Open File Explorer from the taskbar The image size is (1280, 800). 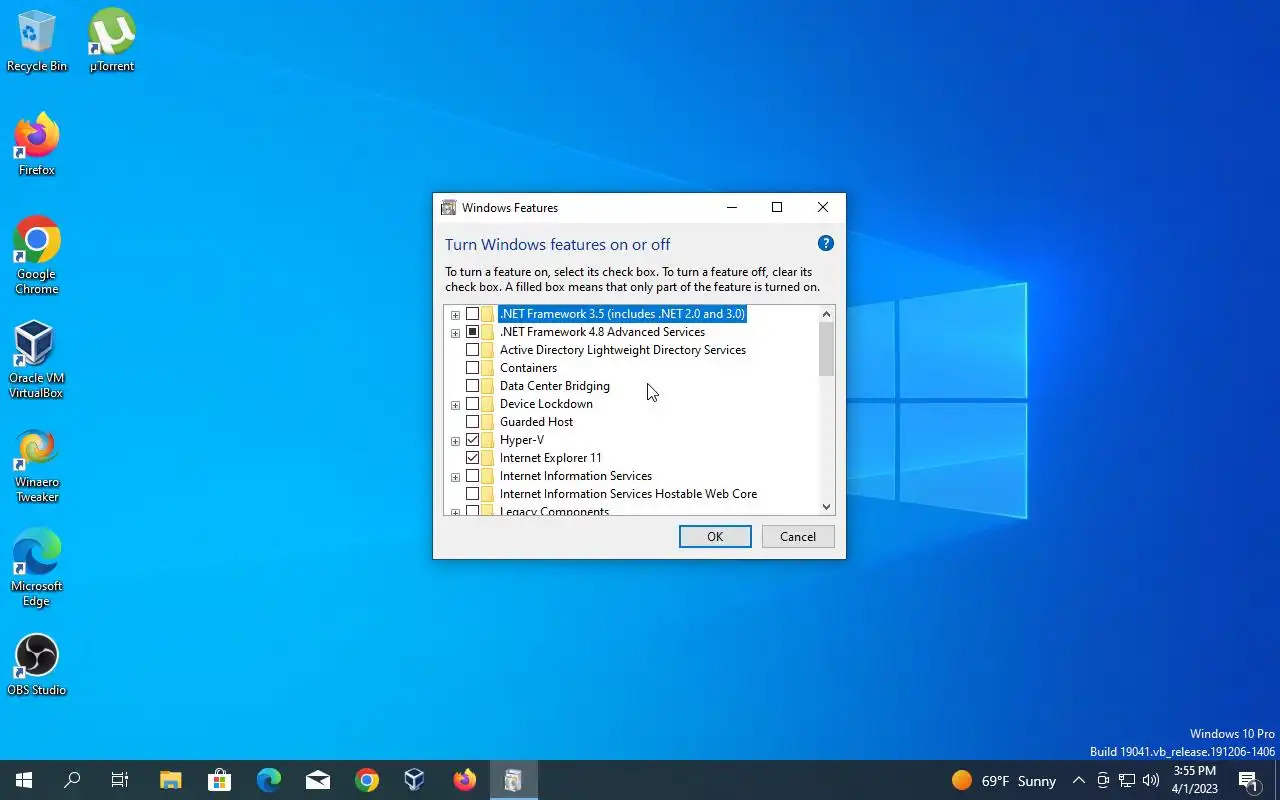(171, 780)
